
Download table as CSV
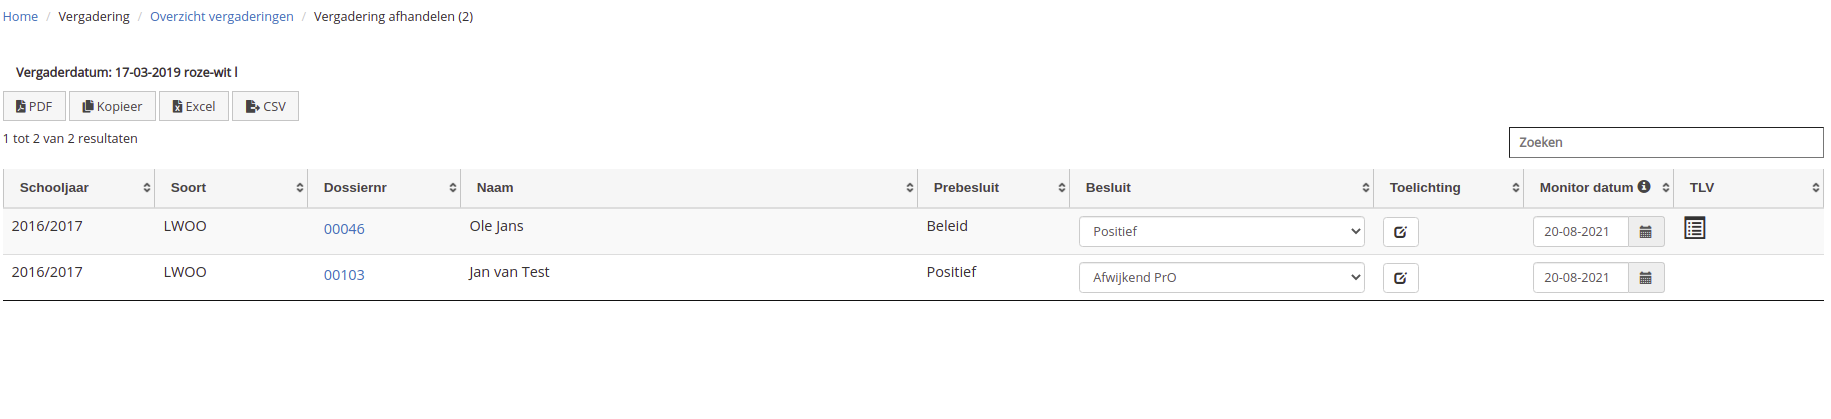265,106
